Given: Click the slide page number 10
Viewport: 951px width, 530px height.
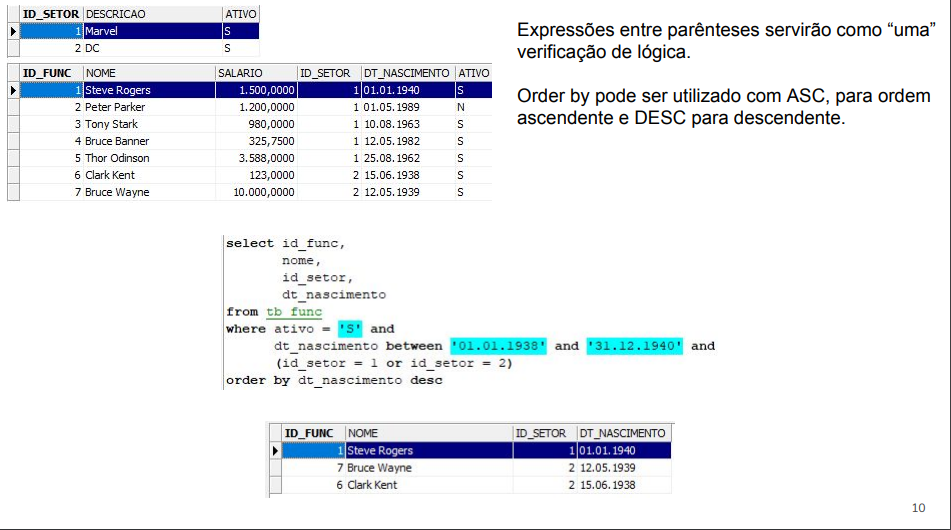Looking at the screenshot, I should (x=918, y=507).
